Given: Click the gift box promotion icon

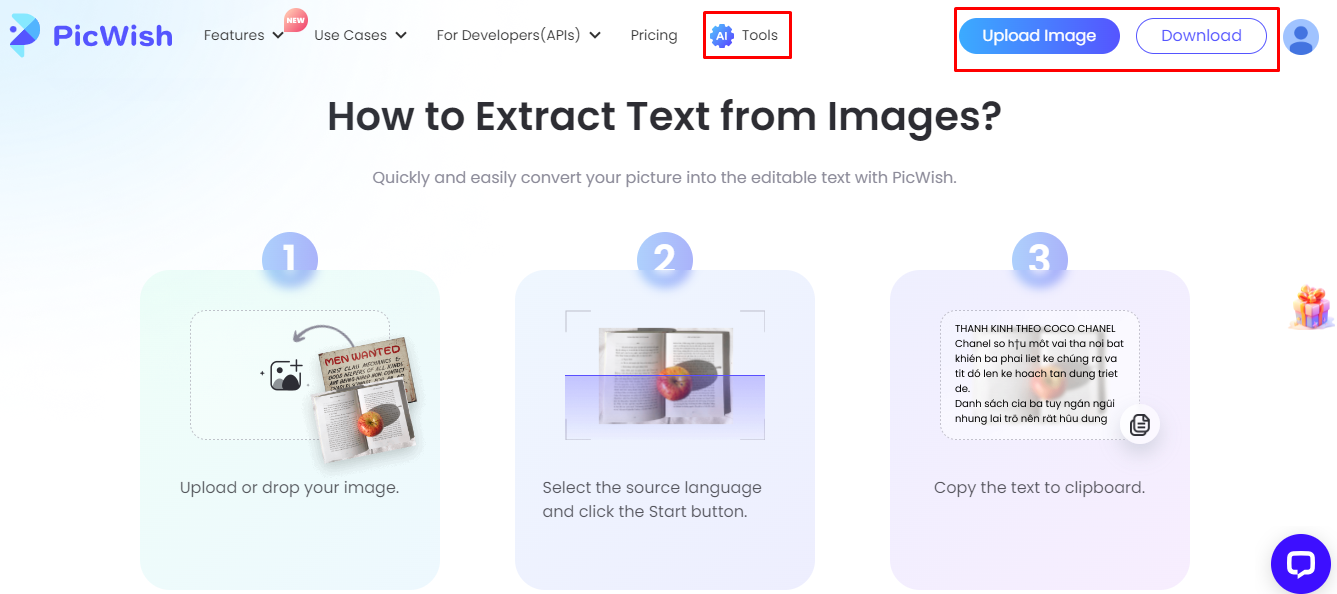Looking at the screenshot, I should [1311, 307].
